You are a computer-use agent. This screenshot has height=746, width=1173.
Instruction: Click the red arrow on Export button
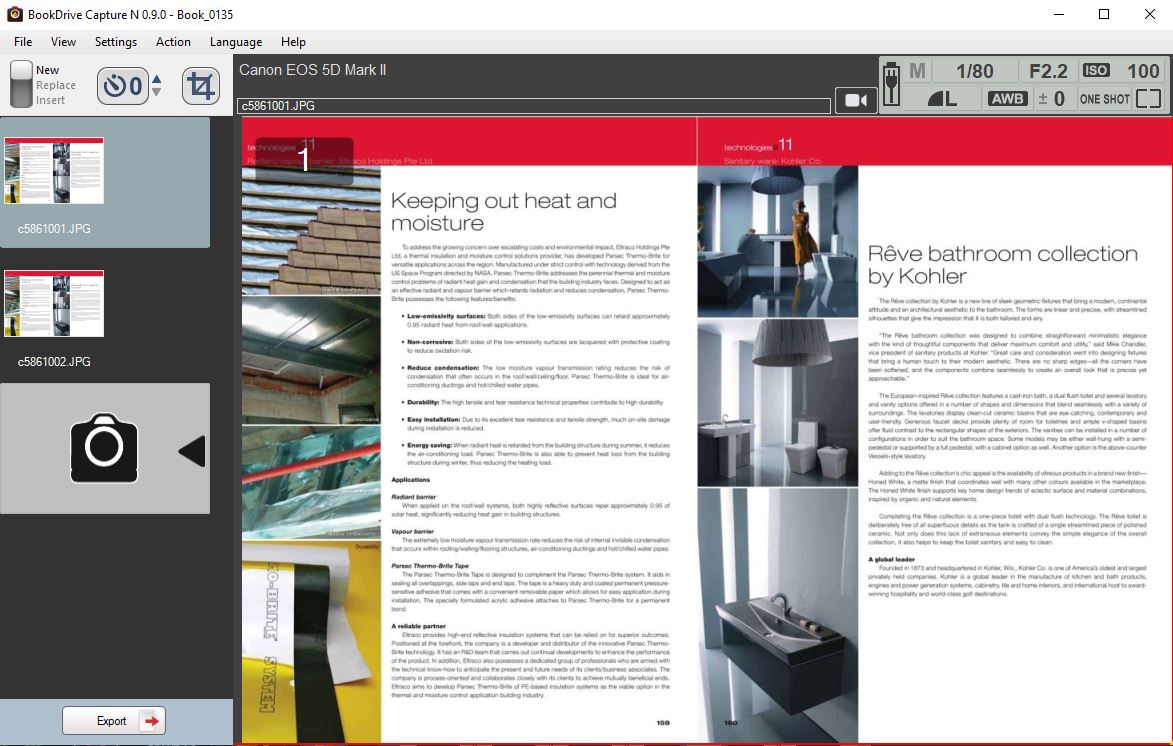click(152, 721)
